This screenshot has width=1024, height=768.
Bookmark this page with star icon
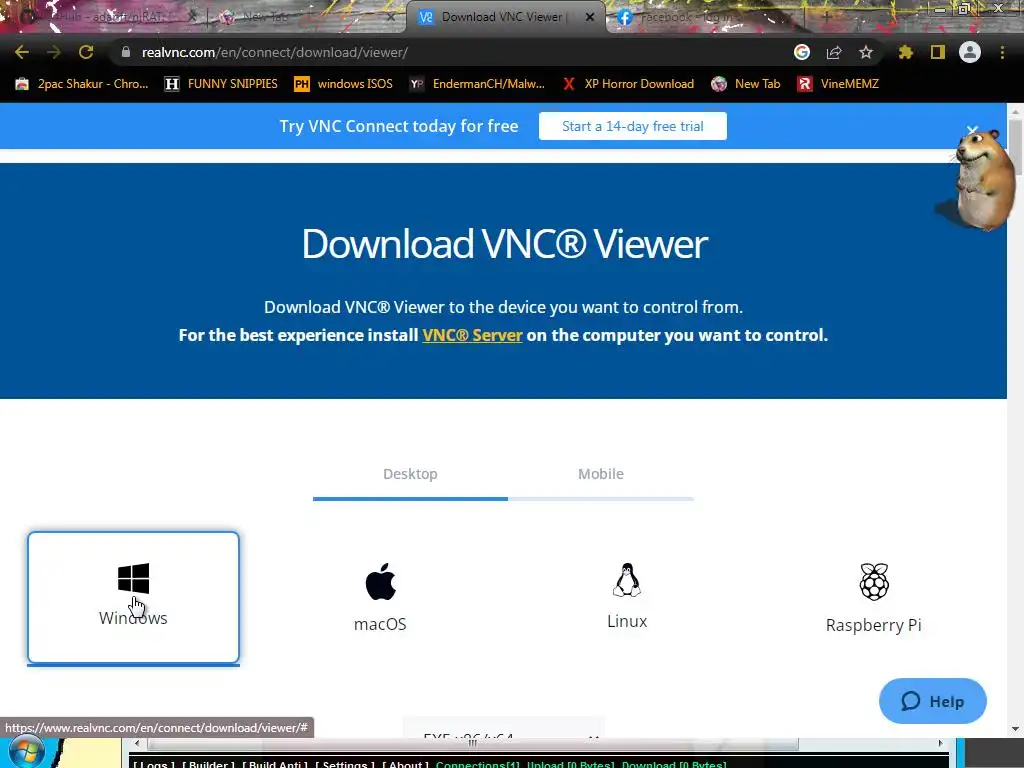click(x=866, y=52)
